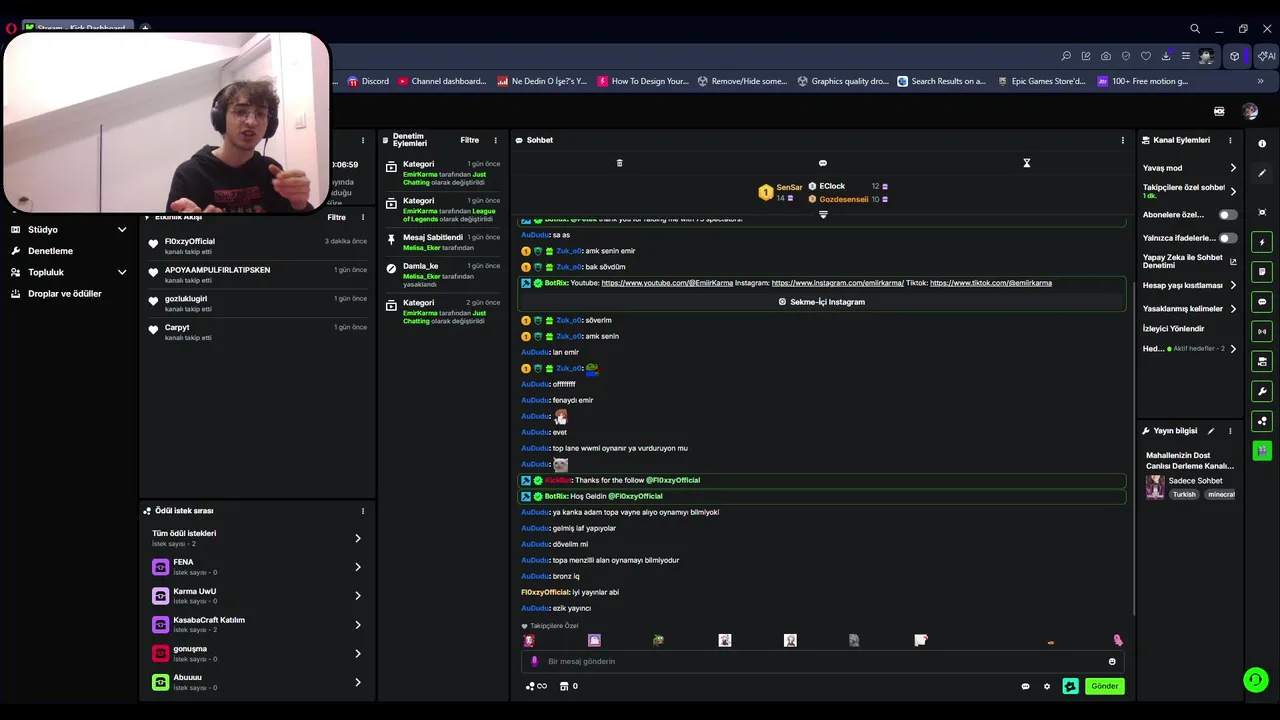Open Graphics quality bookmark

[843, 81]
